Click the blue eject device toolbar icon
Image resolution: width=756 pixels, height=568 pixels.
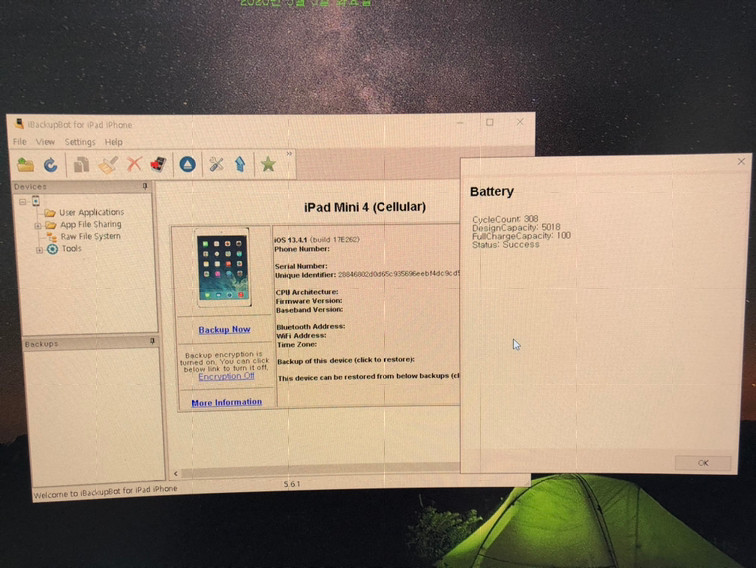(187, 165)
